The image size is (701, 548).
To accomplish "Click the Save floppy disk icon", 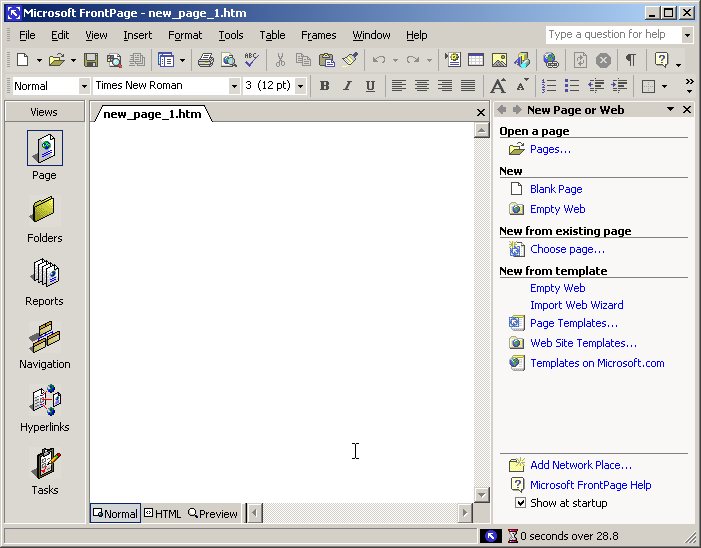I will click(91, 59).
